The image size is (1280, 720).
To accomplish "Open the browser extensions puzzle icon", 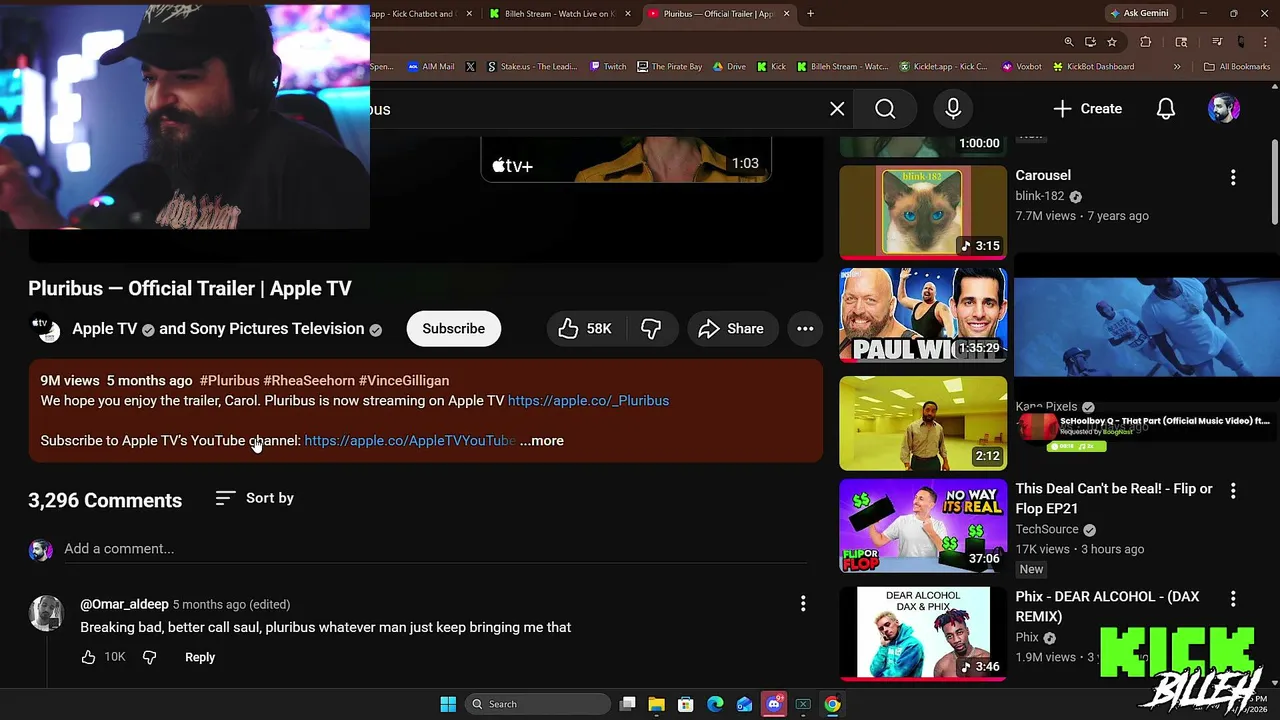I will (1146, 42).
